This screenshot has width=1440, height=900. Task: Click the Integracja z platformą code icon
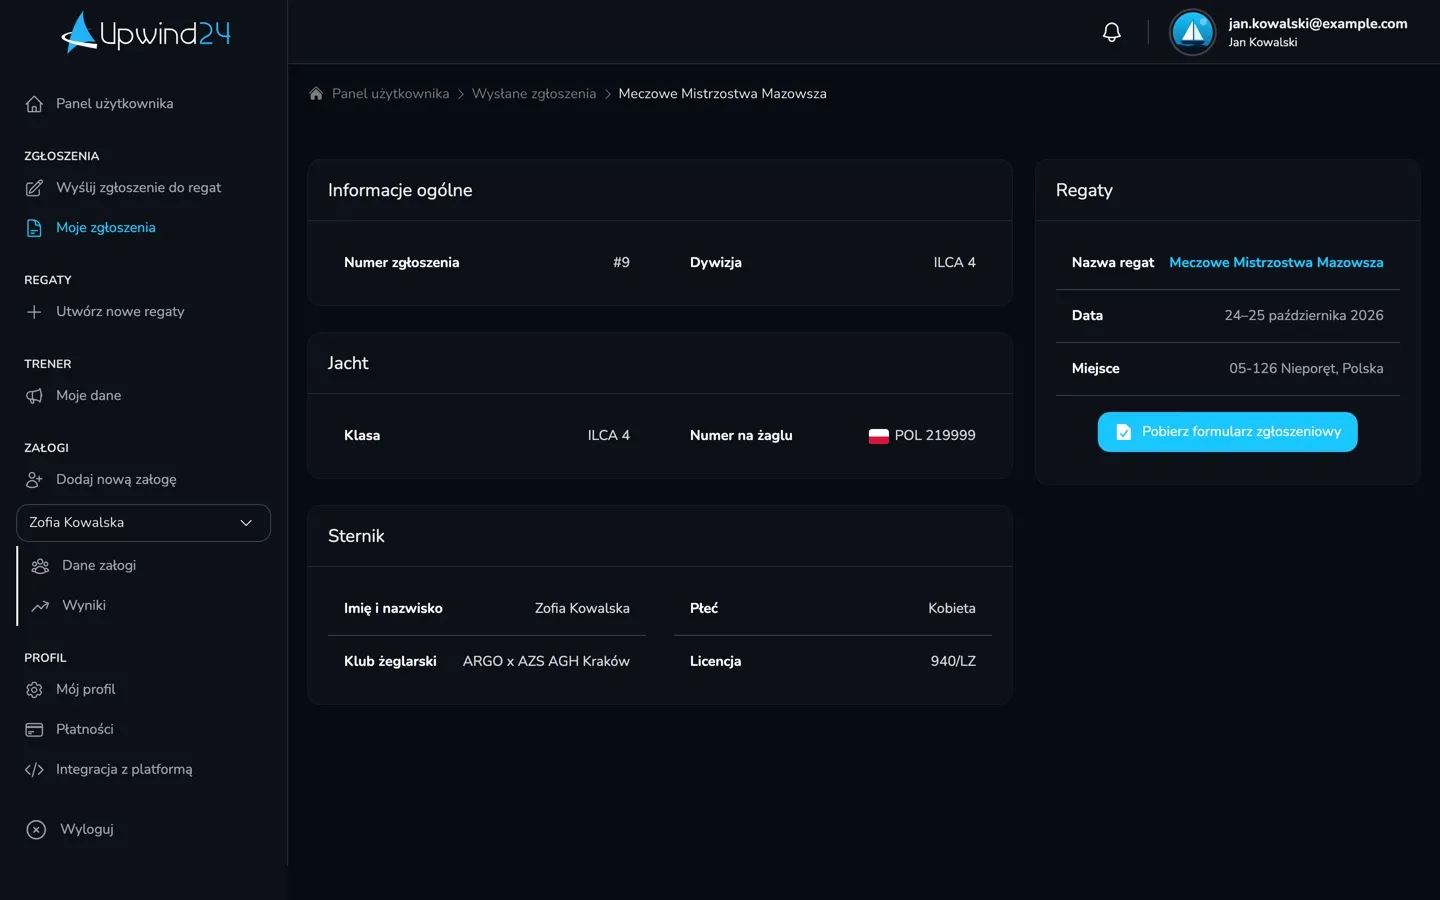click(x=34, y=769)
